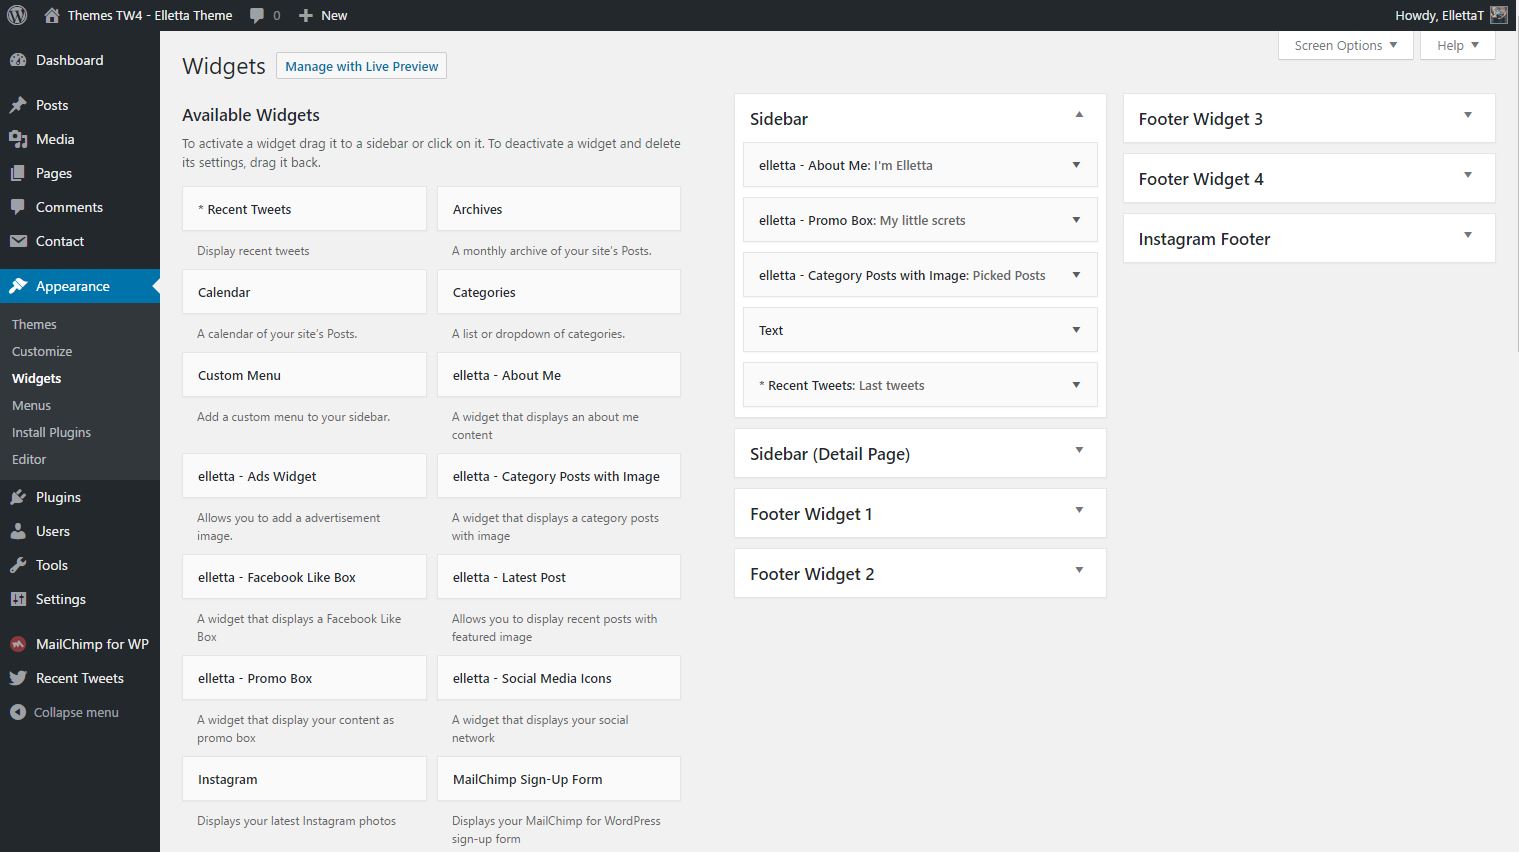Click the Posts pushpin icon
This screenshot has height=852, width=1519.
[18, 105]
